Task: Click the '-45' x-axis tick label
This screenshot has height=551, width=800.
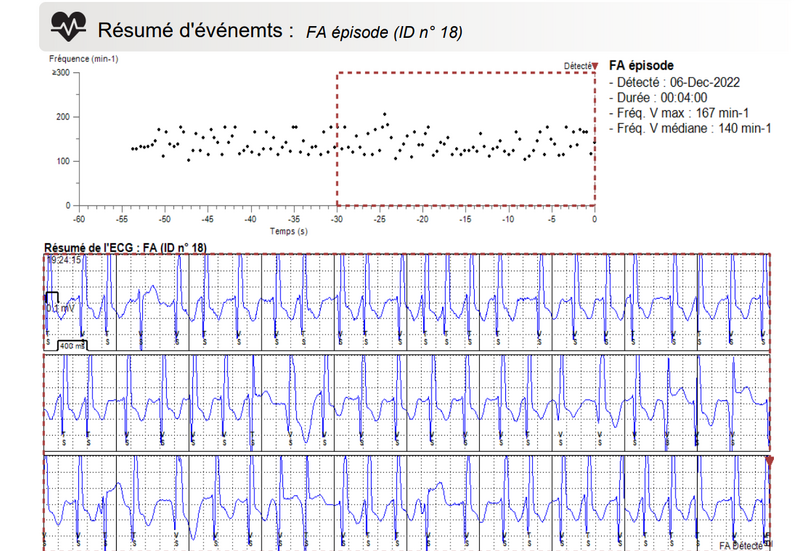Action: [208, 219]
